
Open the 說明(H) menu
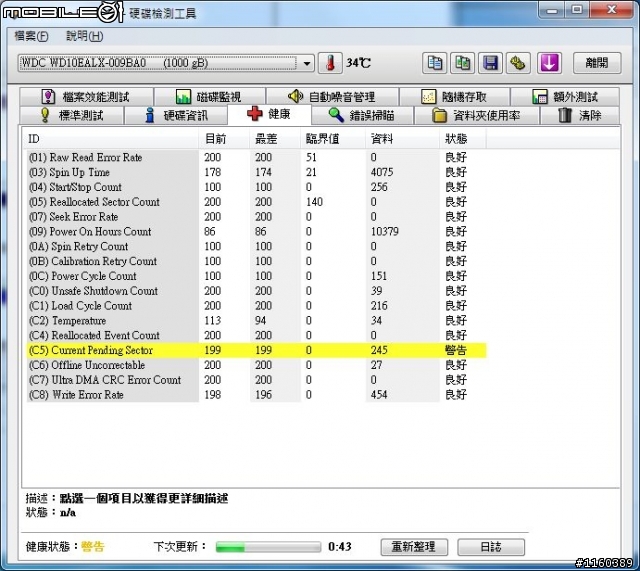tap(85, 36)
